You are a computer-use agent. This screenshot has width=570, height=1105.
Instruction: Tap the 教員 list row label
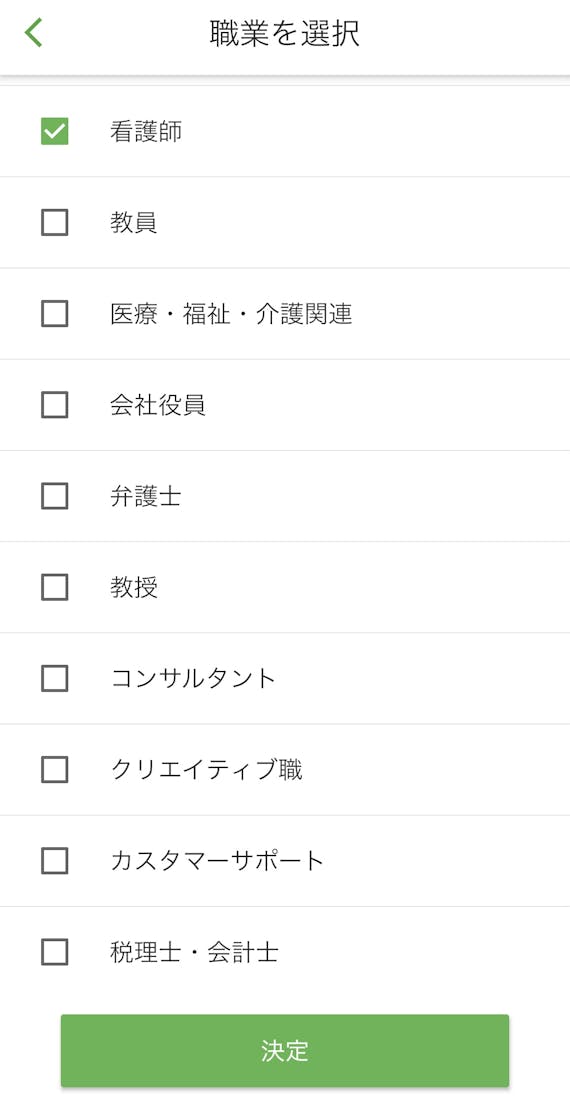click(x=134, y=222)
